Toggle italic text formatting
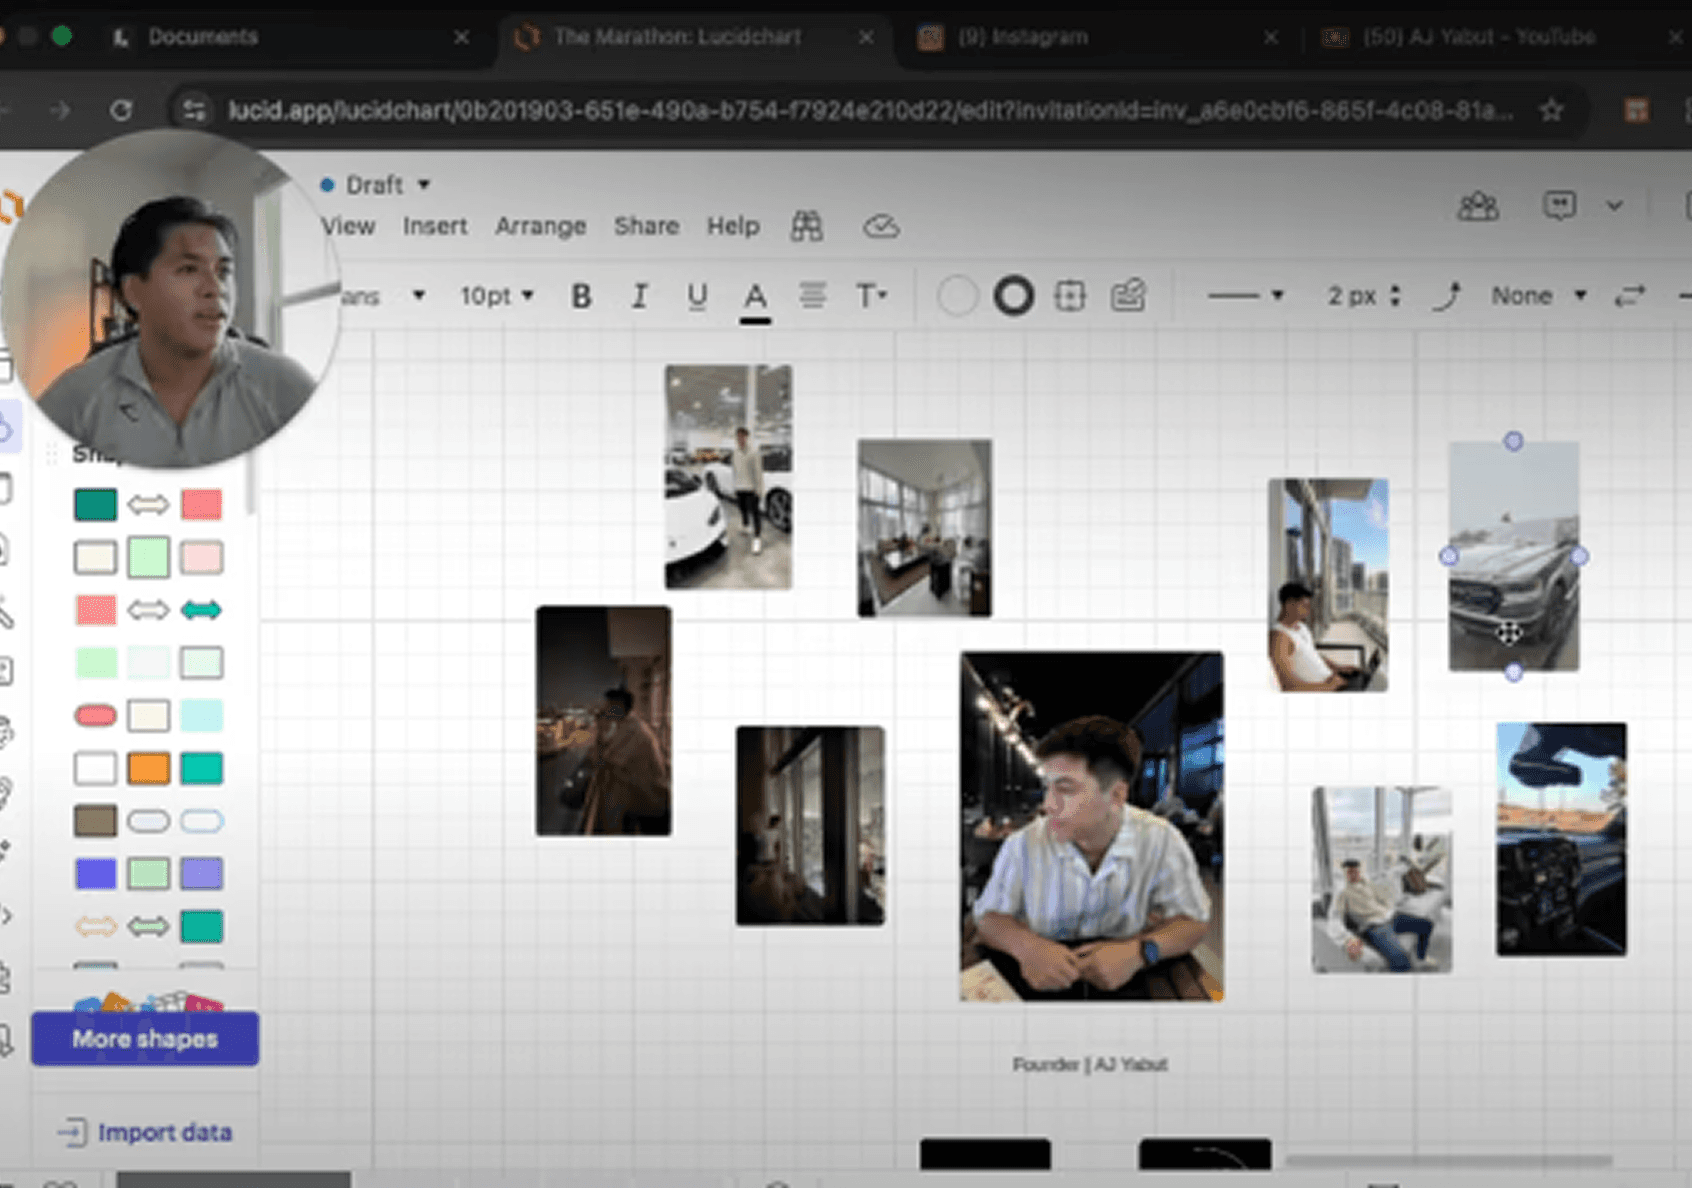The height and width of the screenshot is (1188, 1692). click(x=639, y=296)
